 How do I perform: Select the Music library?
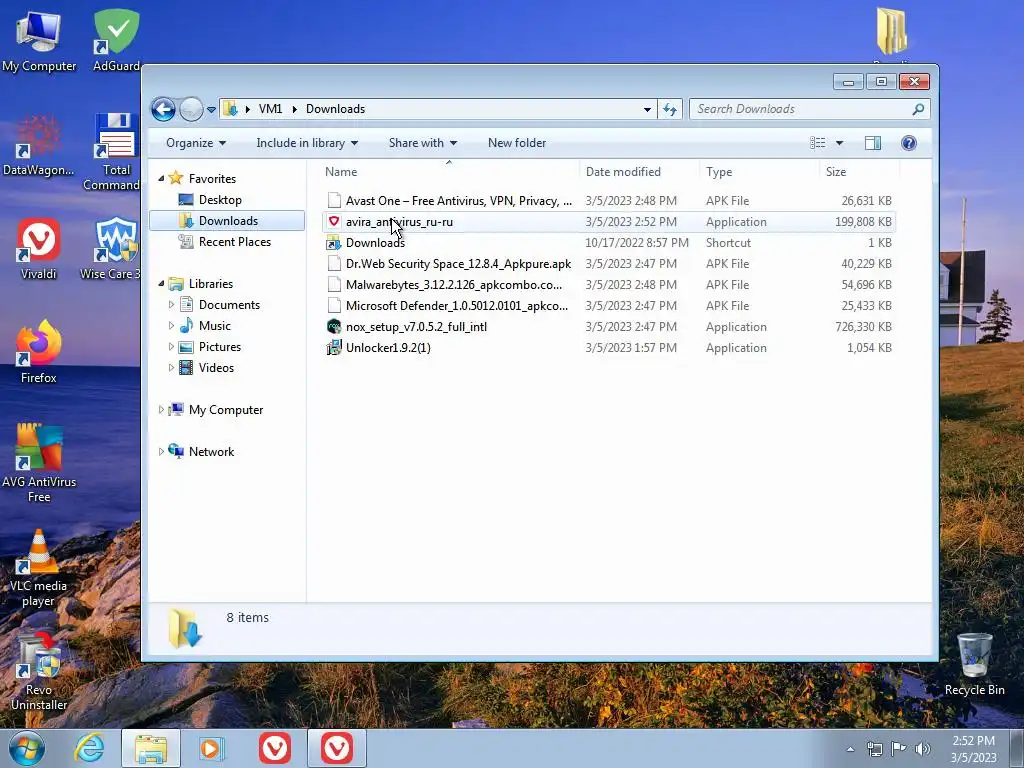tap(214, 326)
